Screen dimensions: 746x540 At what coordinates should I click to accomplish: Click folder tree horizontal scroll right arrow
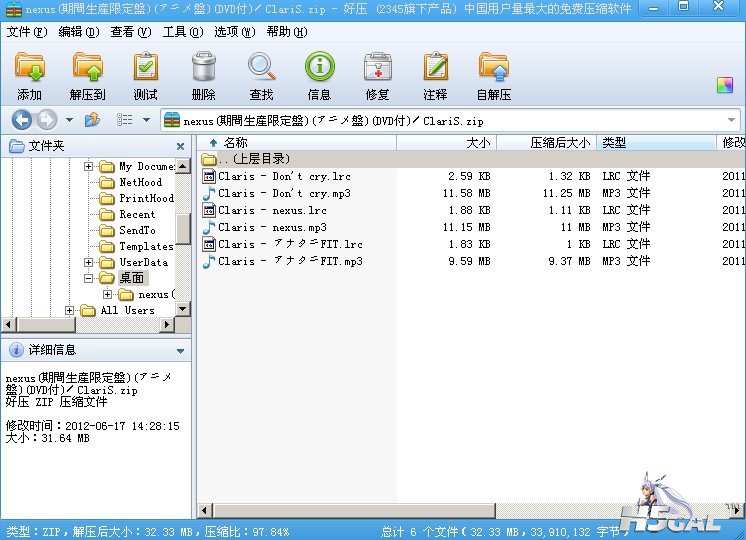click(x=167, y=325)
